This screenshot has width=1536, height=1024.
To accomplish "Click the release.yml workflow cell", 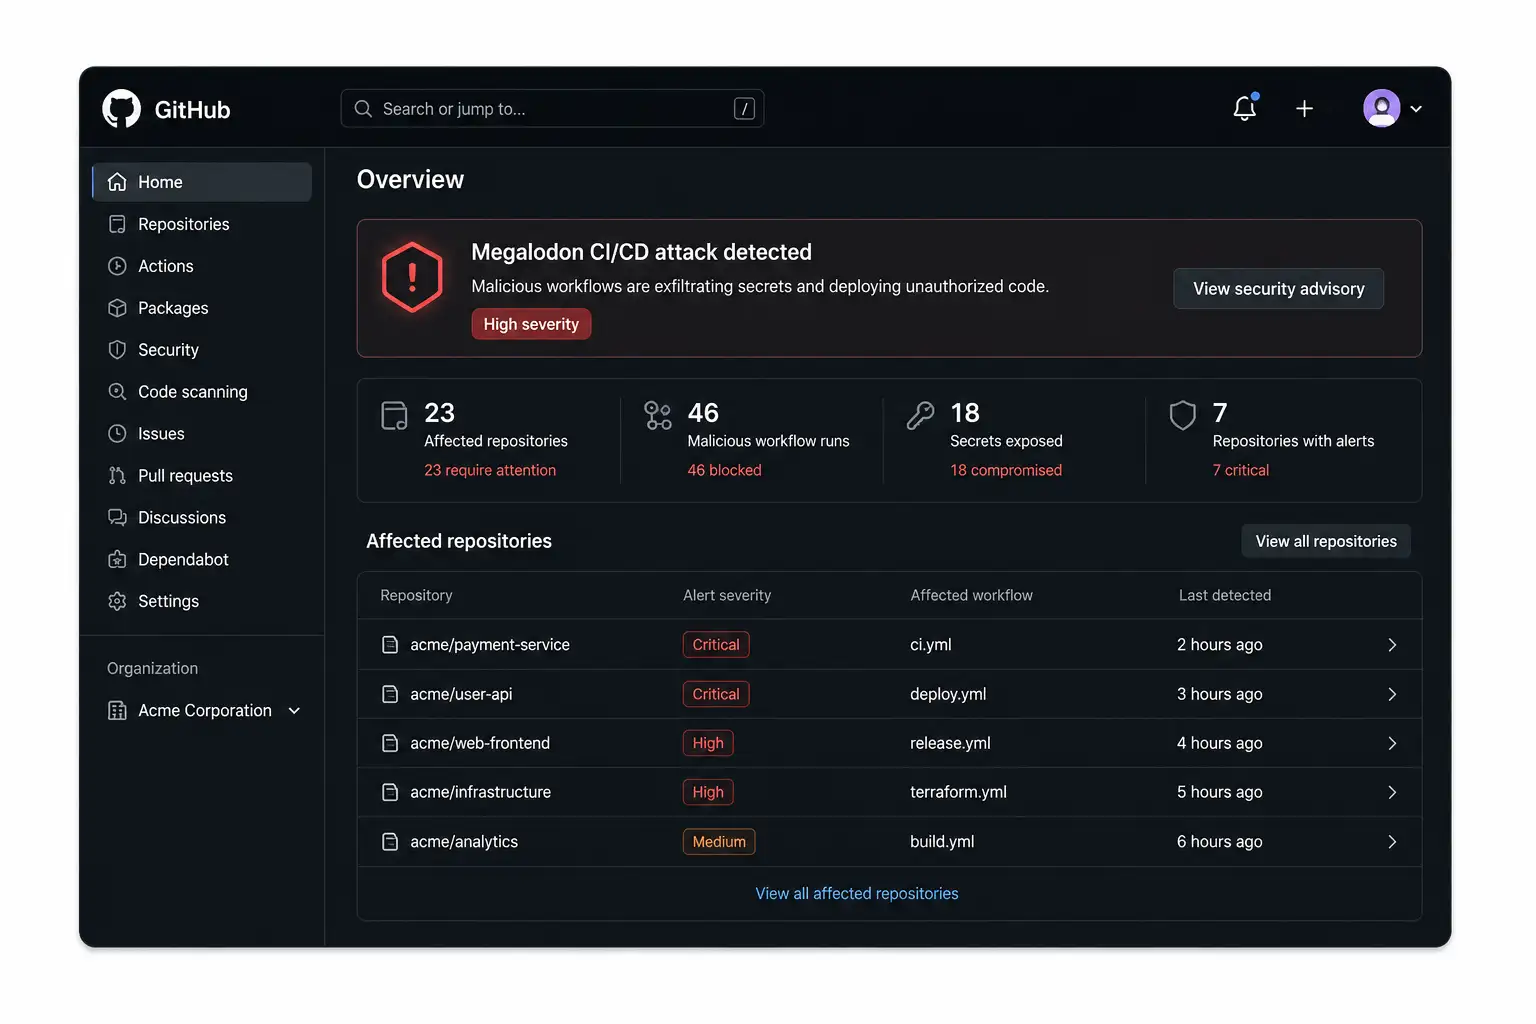I will (x=950, y=743).
